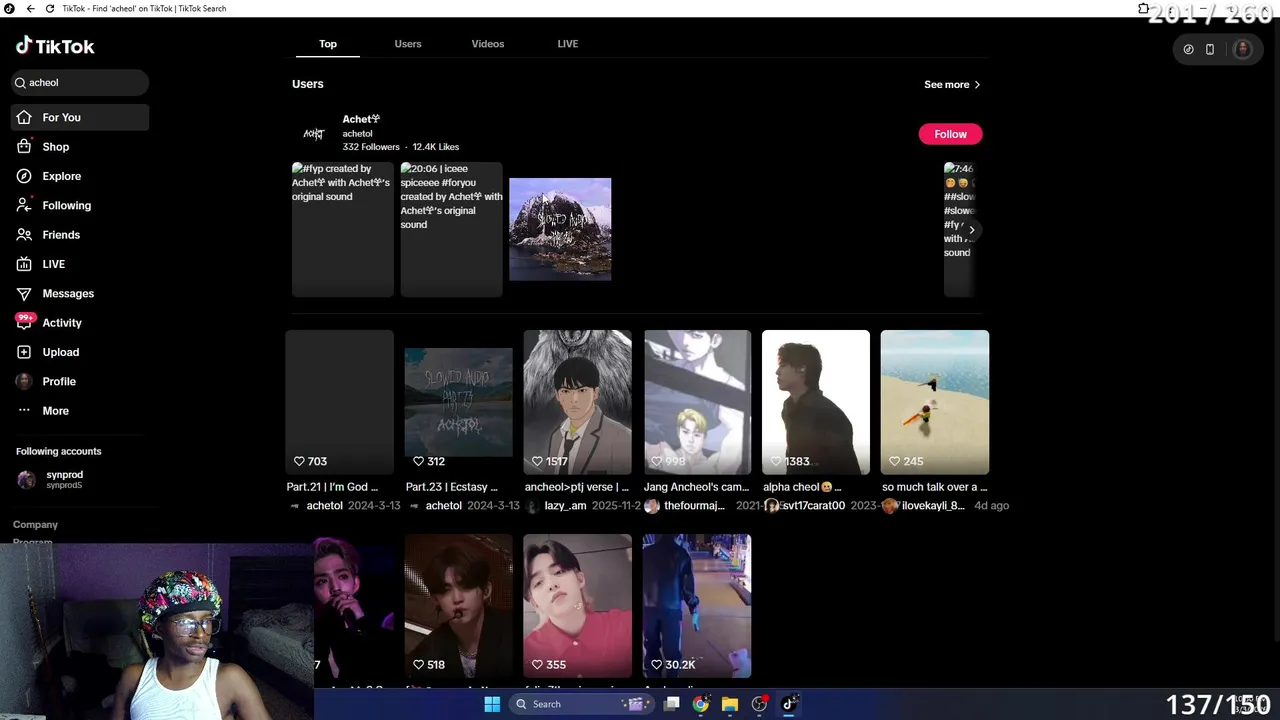
Task: Open the video with 703 likes
Action: tap(340, 402)
